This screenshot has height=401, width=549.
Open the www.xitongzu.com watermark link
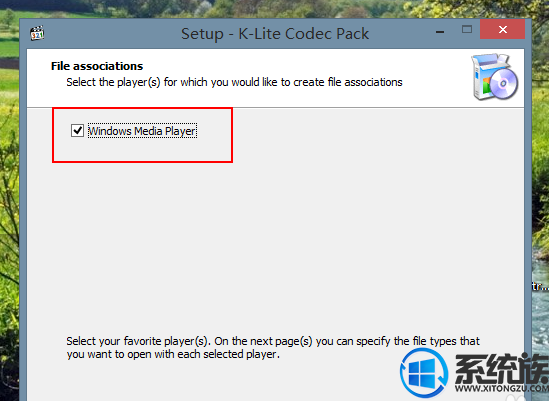click(x=501, y=388)
